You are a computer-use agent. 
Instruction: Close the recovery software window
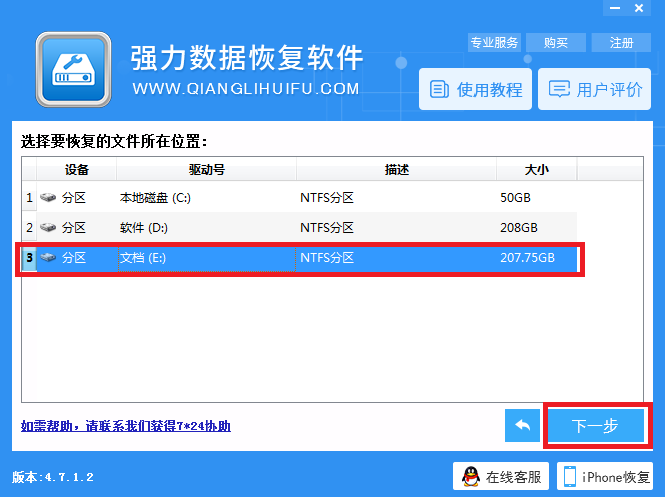(639, 8)
